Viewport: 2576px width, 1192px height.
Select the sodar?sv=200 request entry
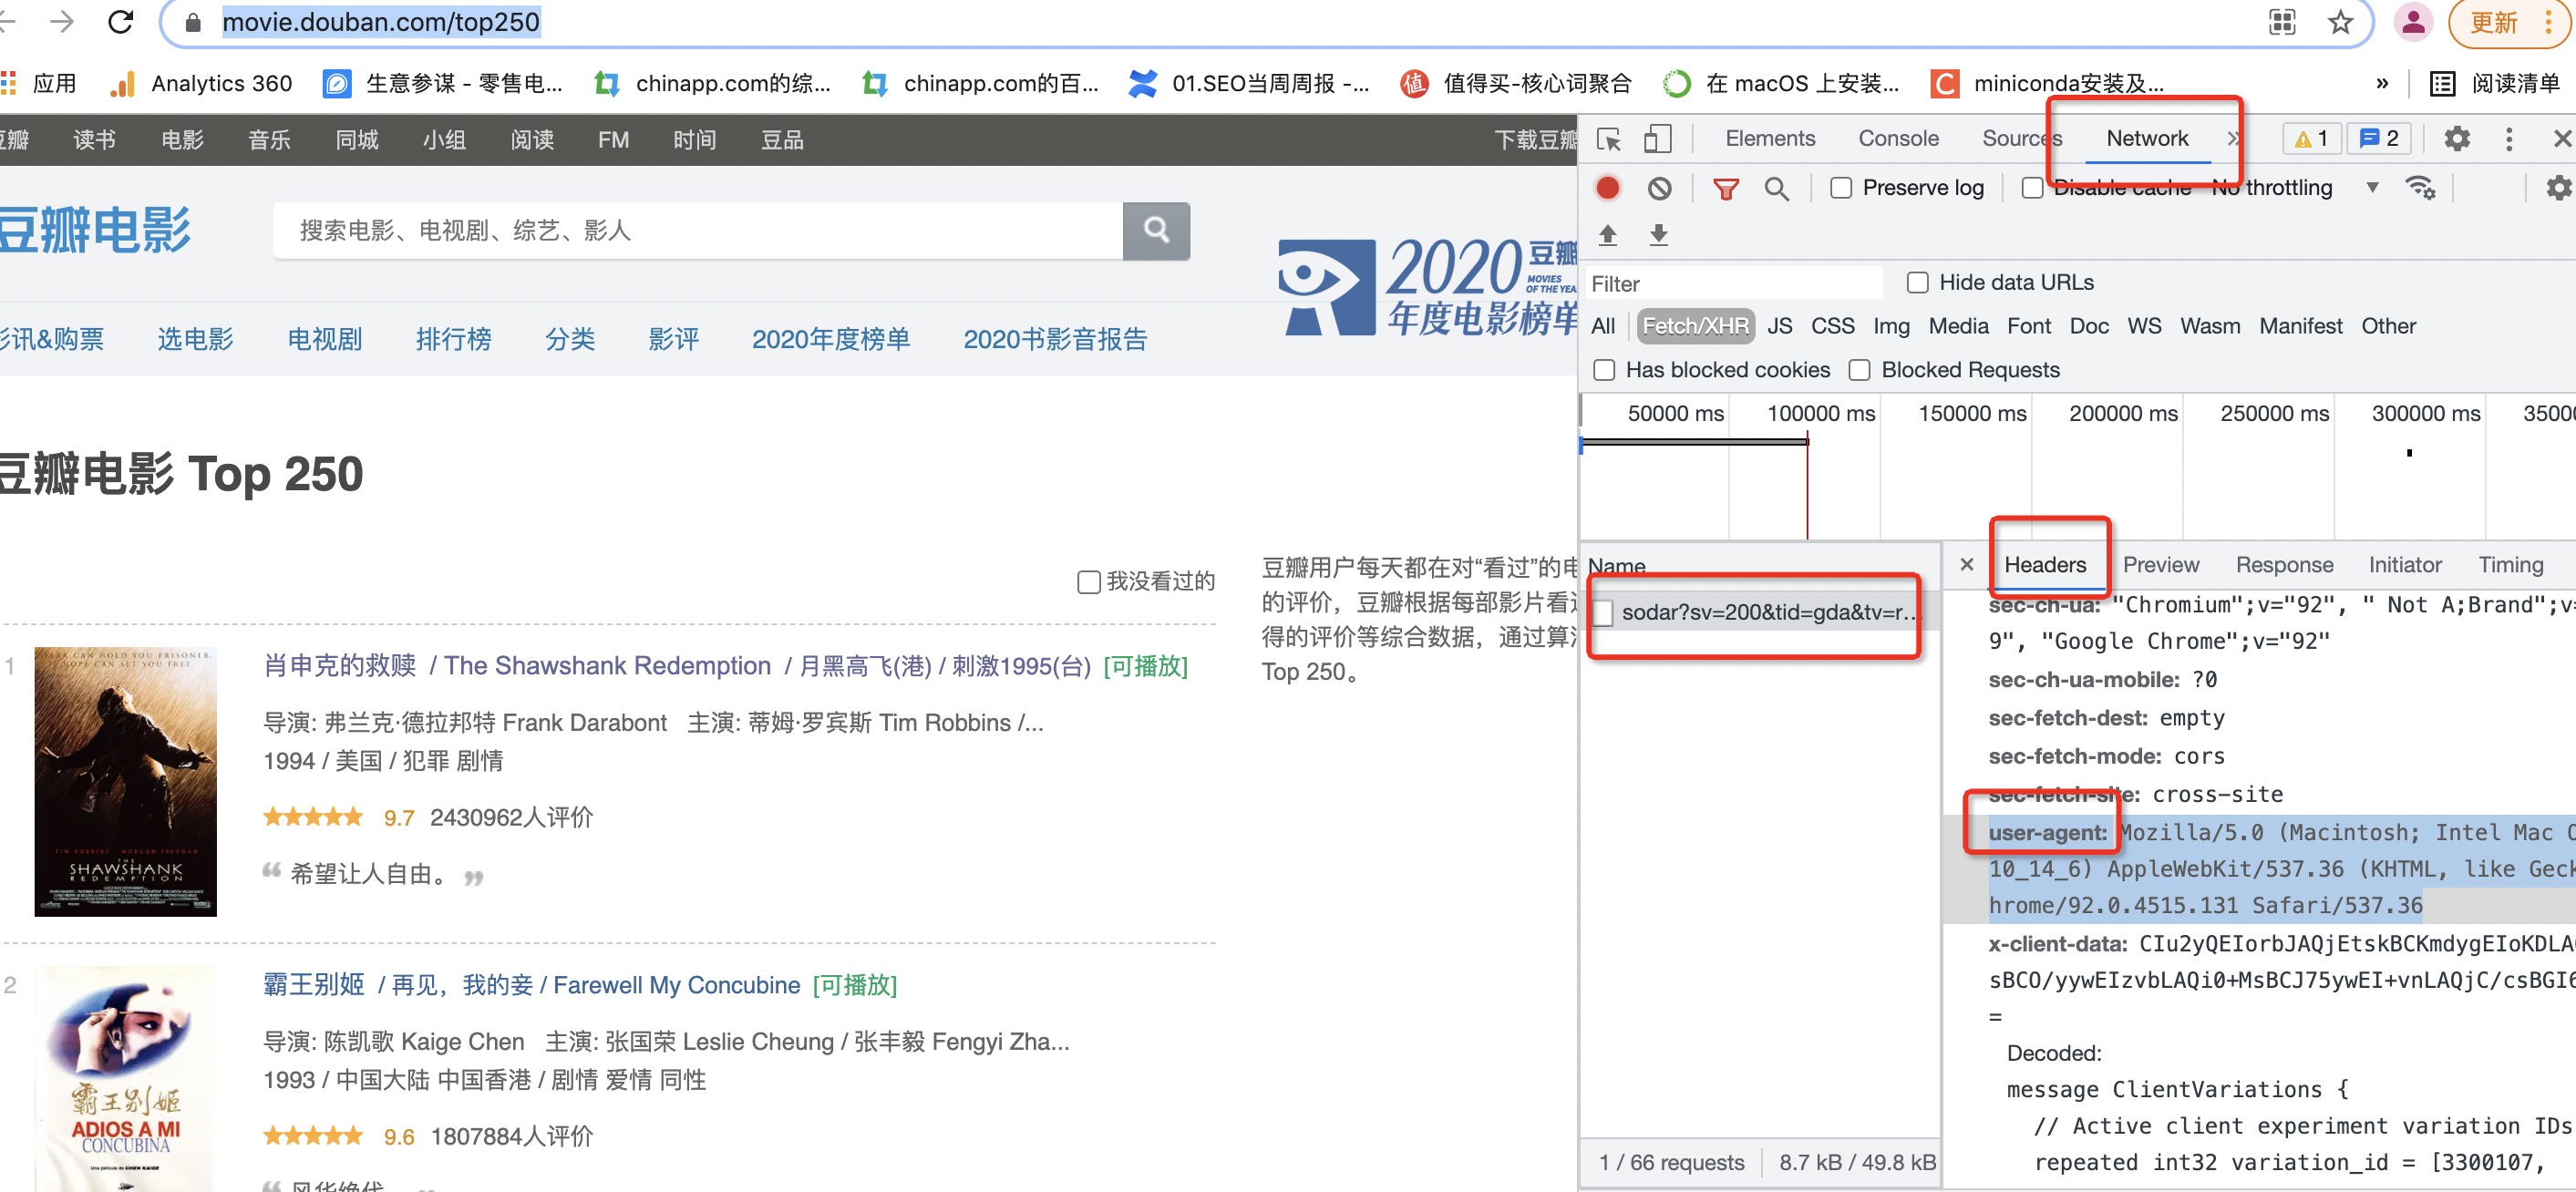[x=1769, y=612]
